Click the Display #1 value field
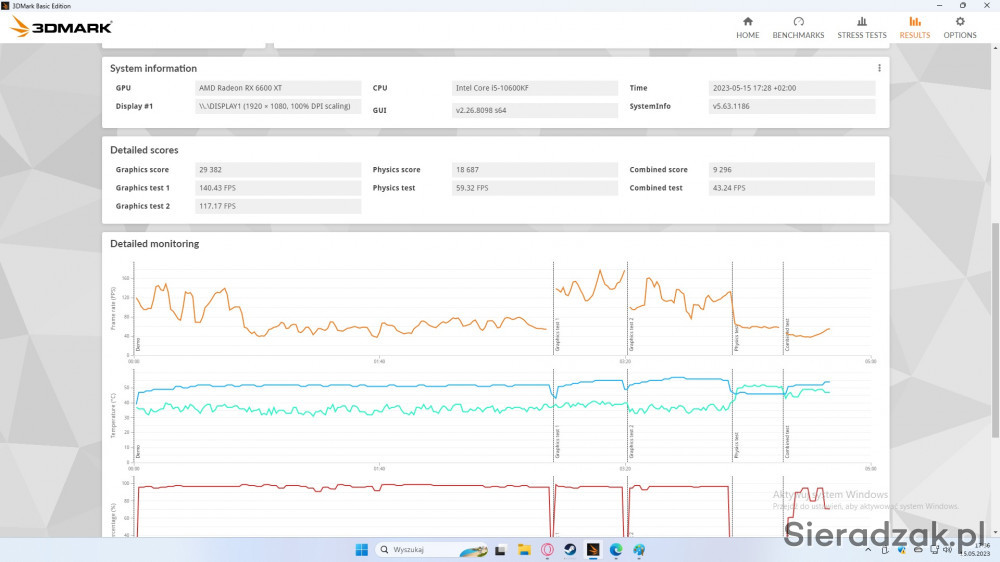Viewport: 1000px width, 562px height. (278, 106)
